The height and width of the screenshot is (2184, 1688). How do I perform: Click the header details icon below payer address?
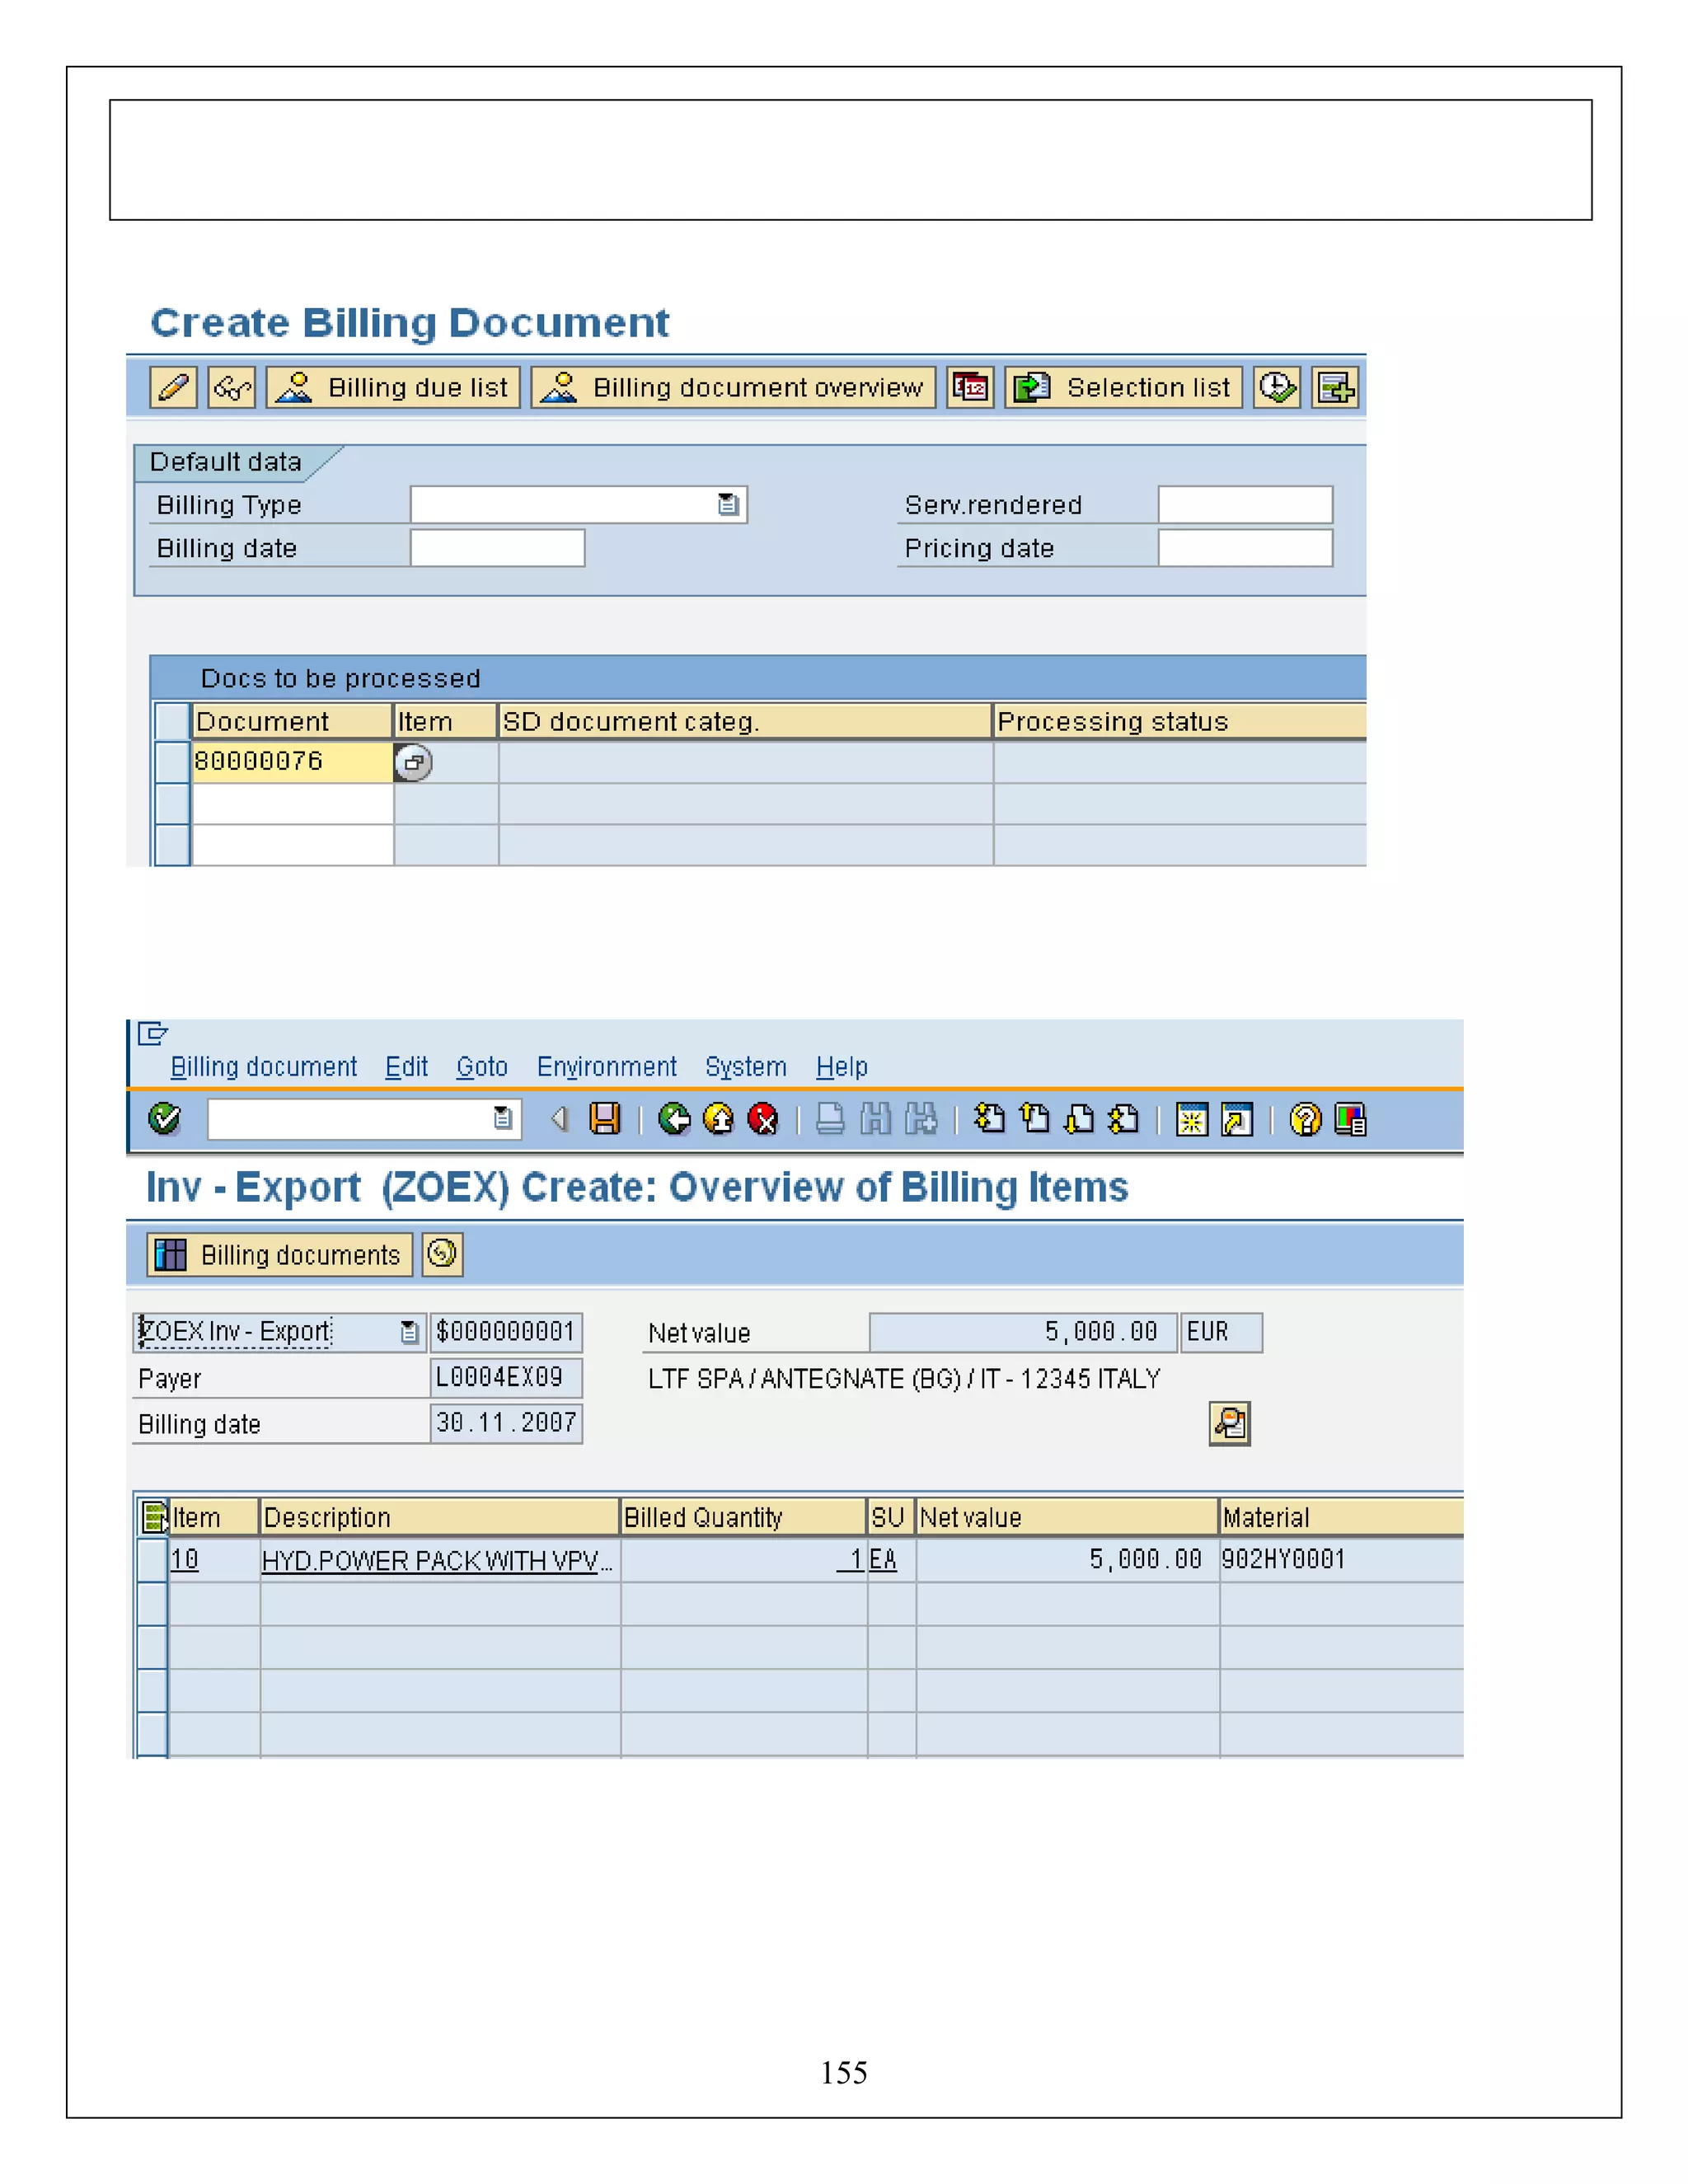point(1229,1423)
